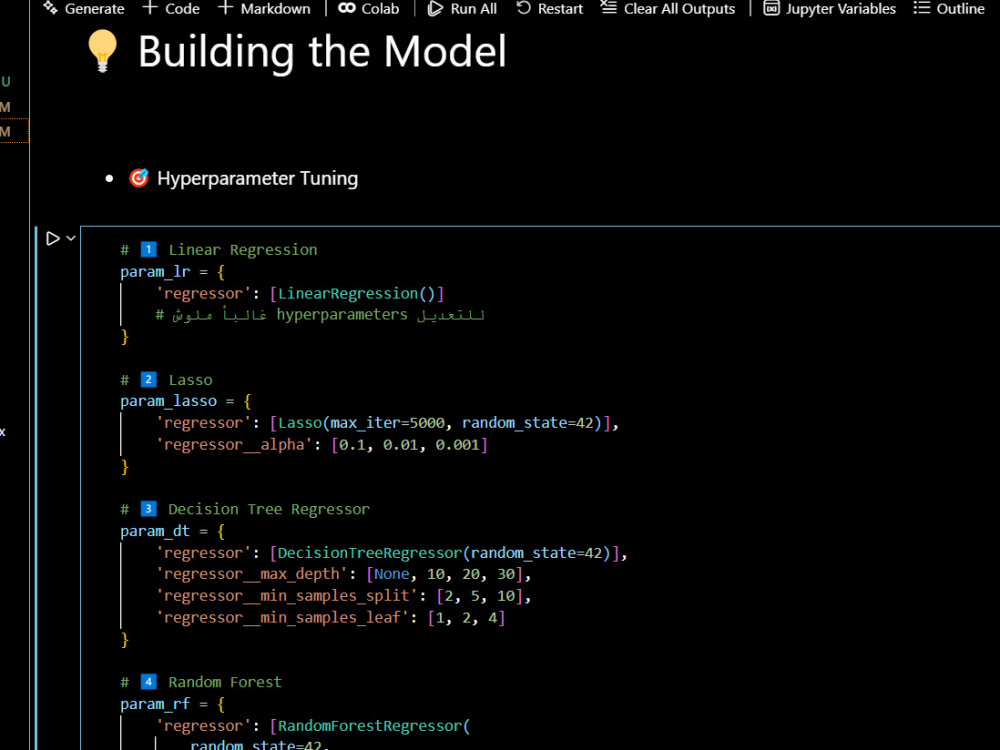The height and width of the screenshot is (750, 1000).
Task: Click the blue number 4 emoji in comment
Action: (149, 682)
